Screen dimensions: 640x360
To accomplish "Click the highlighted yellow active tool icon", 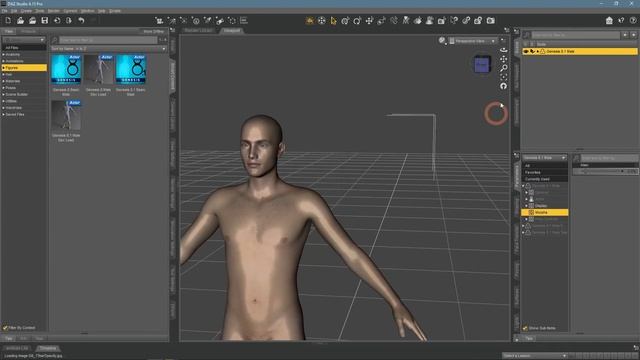I will (310, 20).
